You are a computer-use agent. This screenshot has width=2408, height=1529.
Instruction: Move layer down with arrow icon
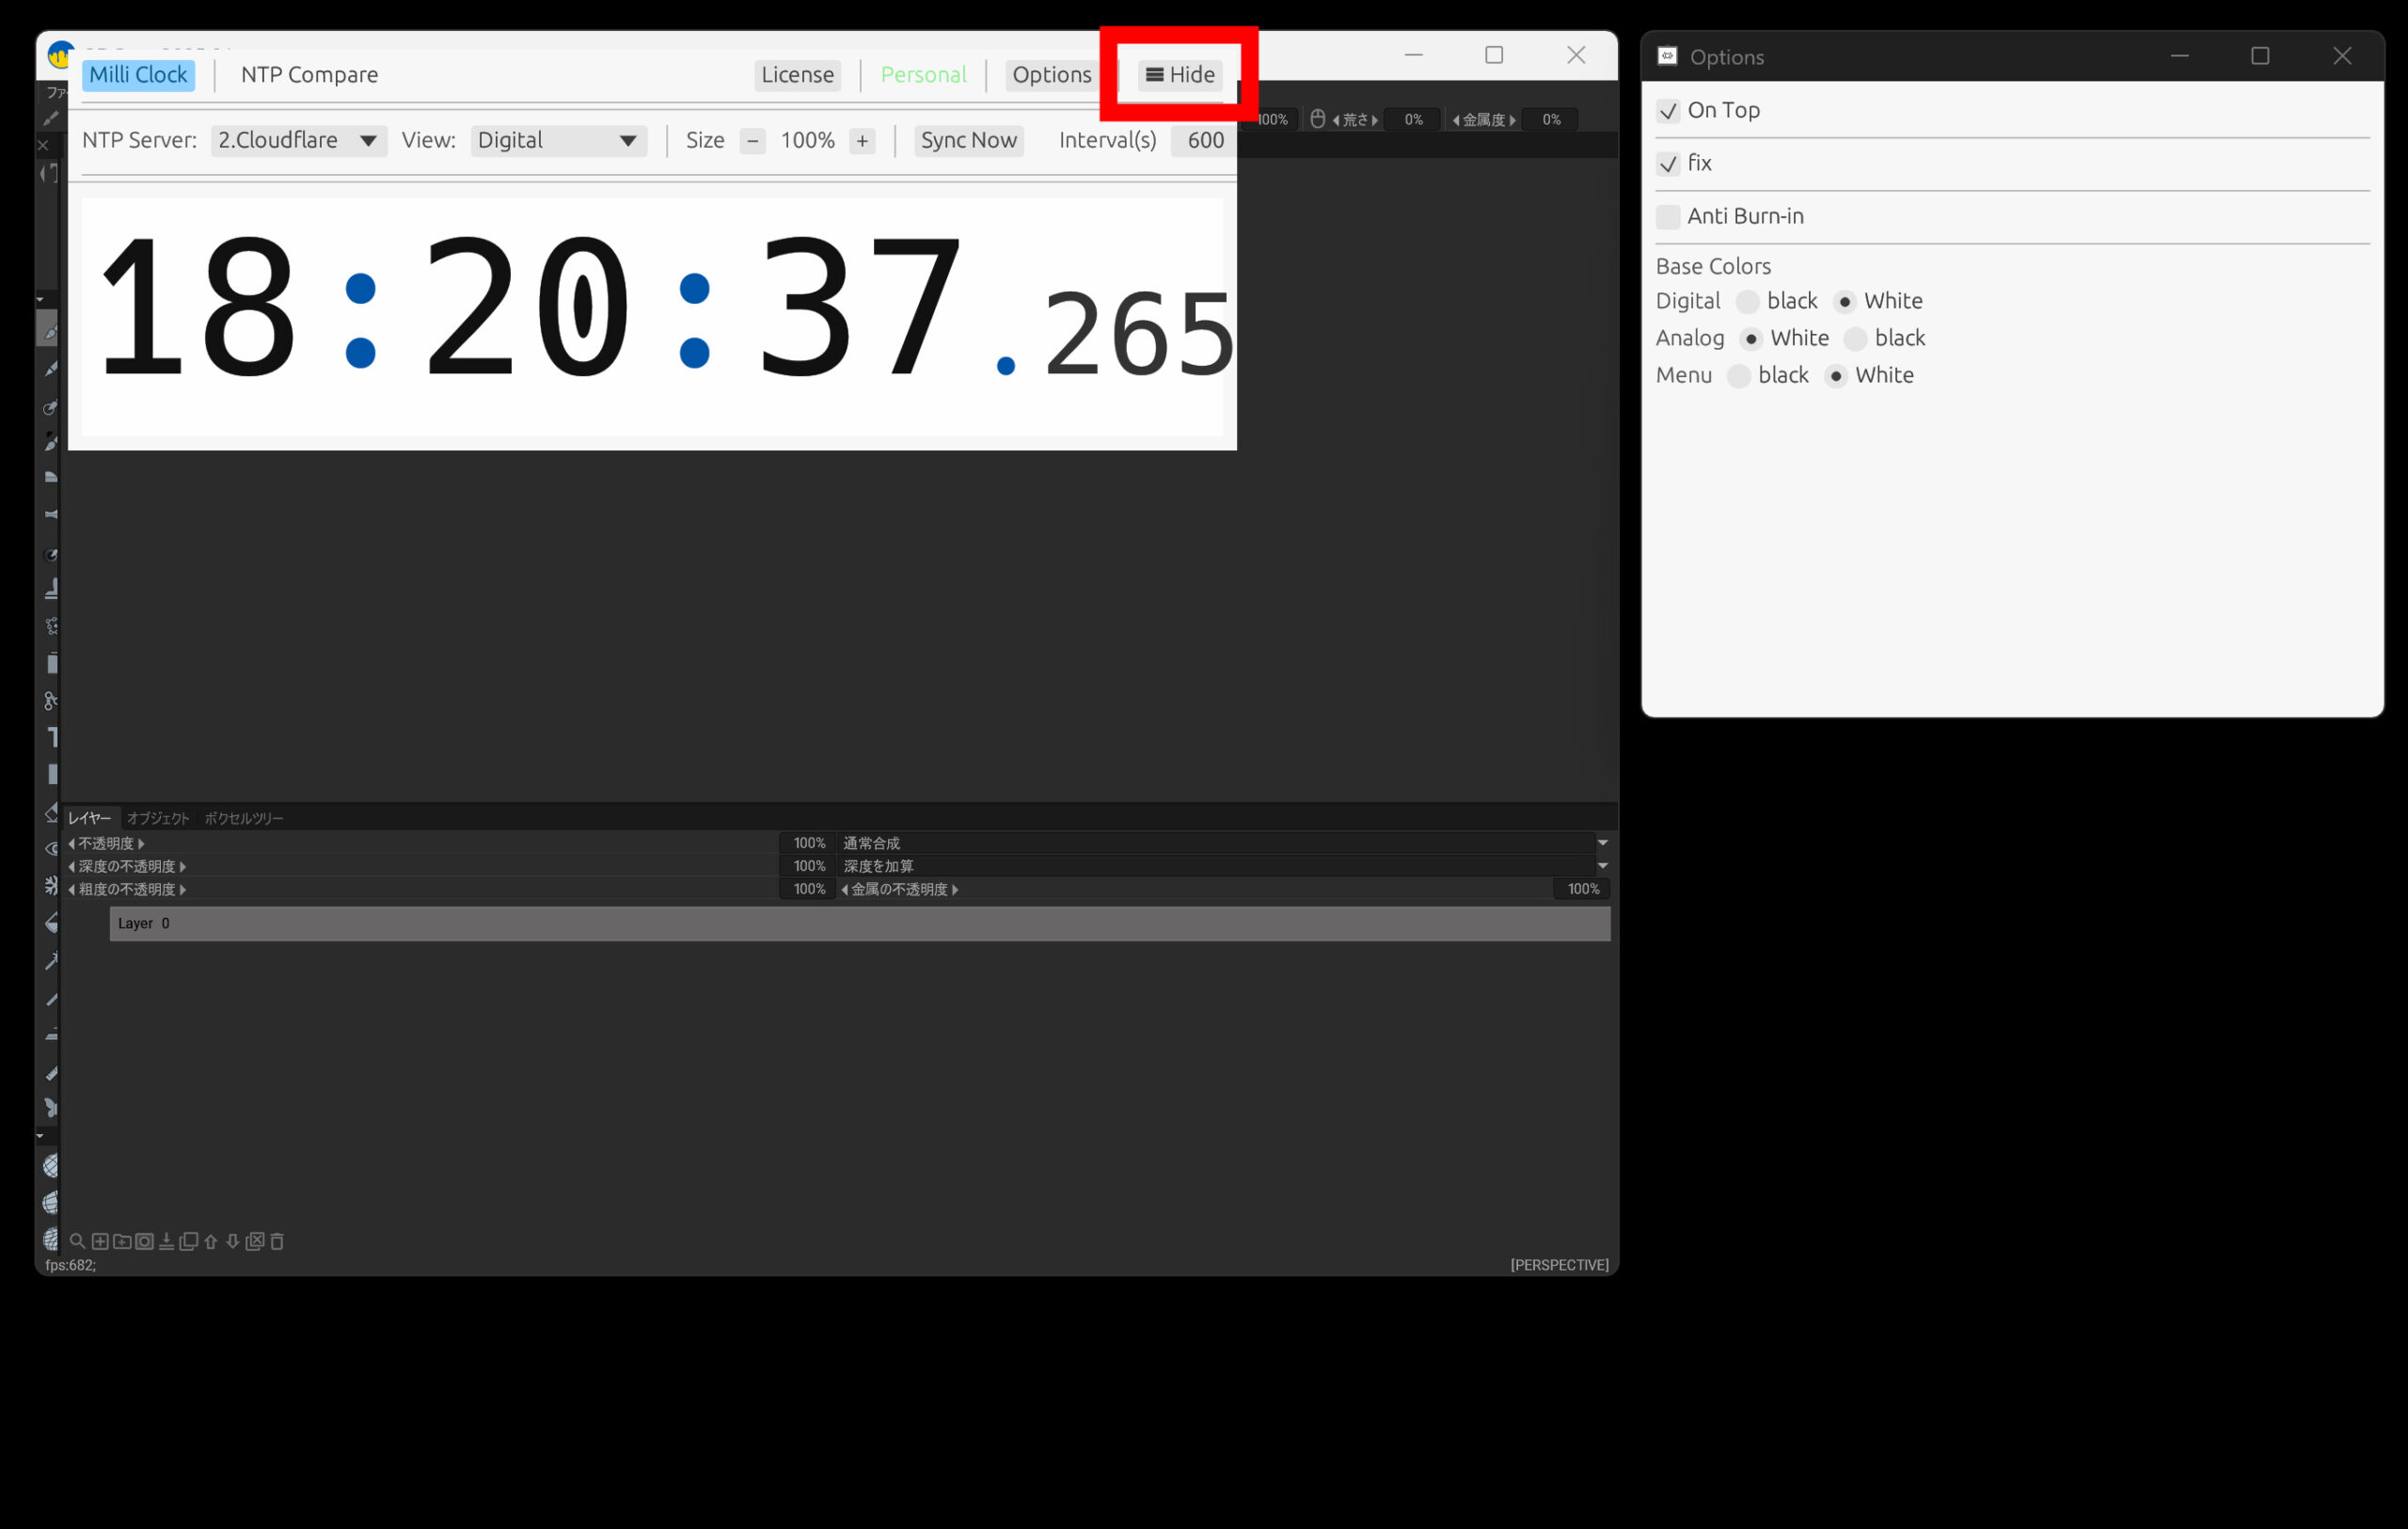233,1241
